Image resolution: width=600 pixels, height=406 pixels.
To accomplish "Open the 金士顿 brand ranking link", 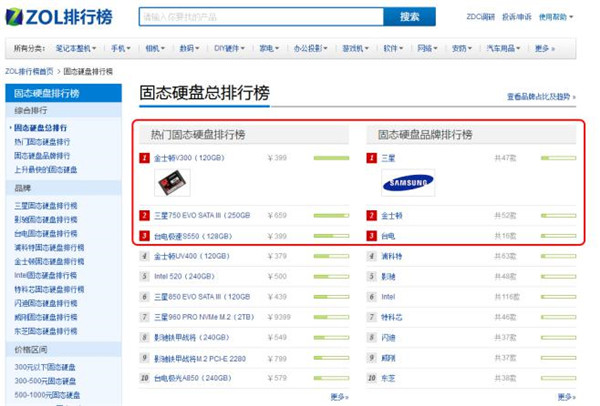I will click(391, 215).
